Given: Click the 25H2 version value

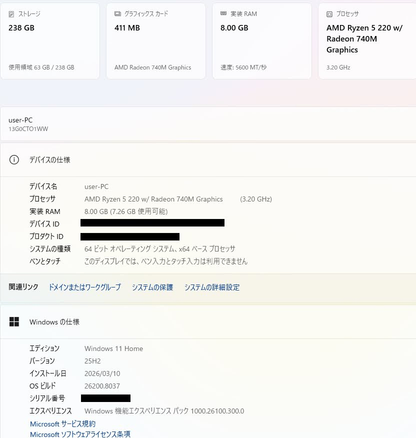Looking at the screenshot, I should tap(92, 361).
